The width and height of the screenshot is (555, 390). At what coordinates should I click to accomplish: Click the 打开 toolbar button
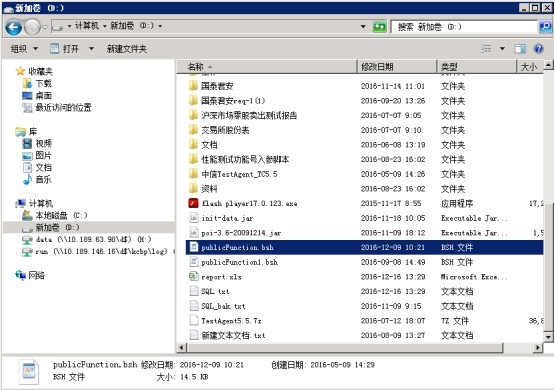coord(65,49)
